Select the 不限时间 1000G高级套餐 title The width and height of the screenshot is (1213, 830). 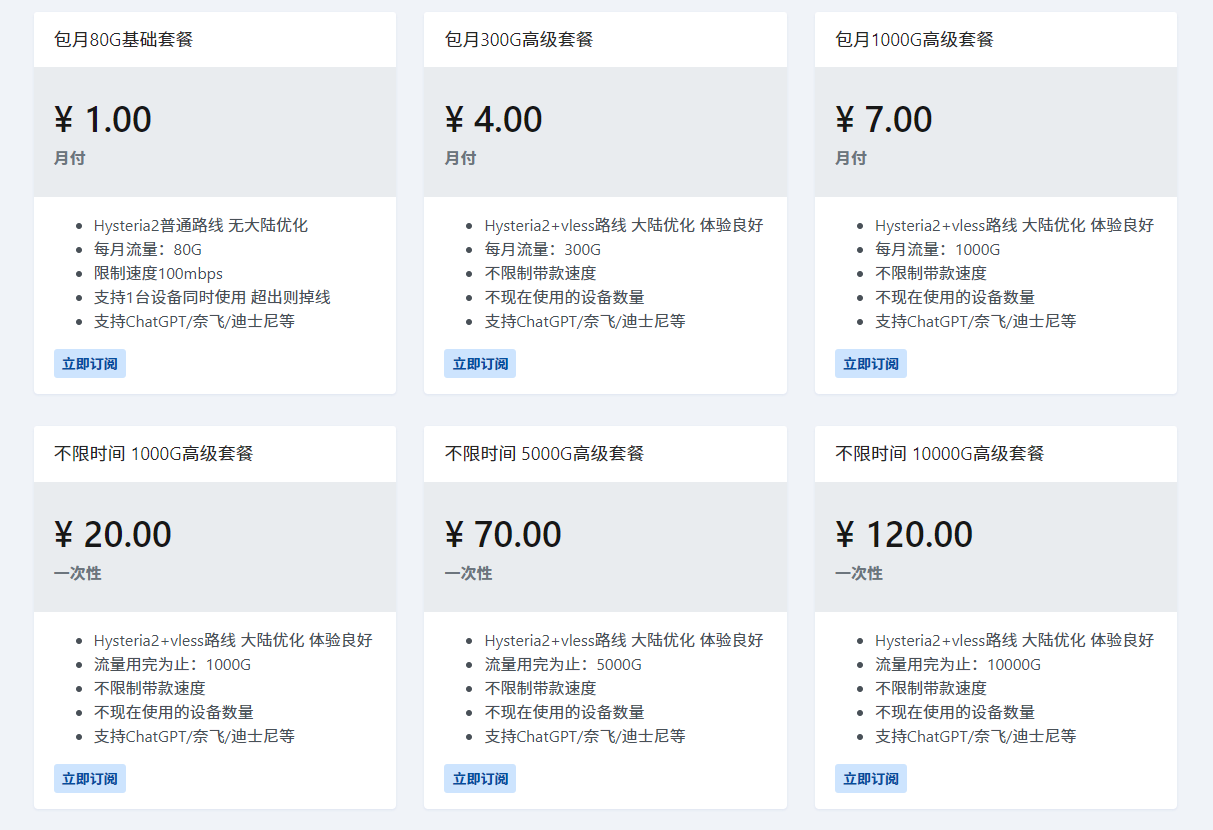(154, 454)
